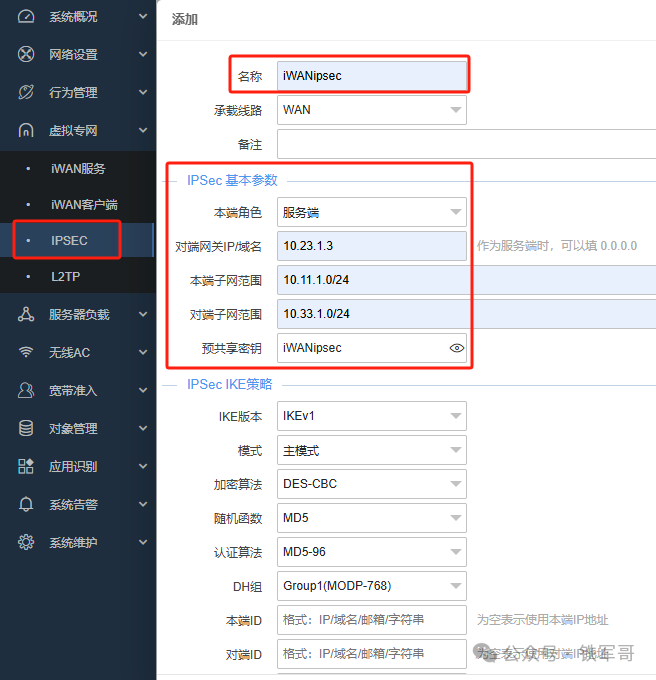Click the 名称 field containing iWANipsec
The height and width of the screenshot is (680, 656).
[x=372, y=75]
